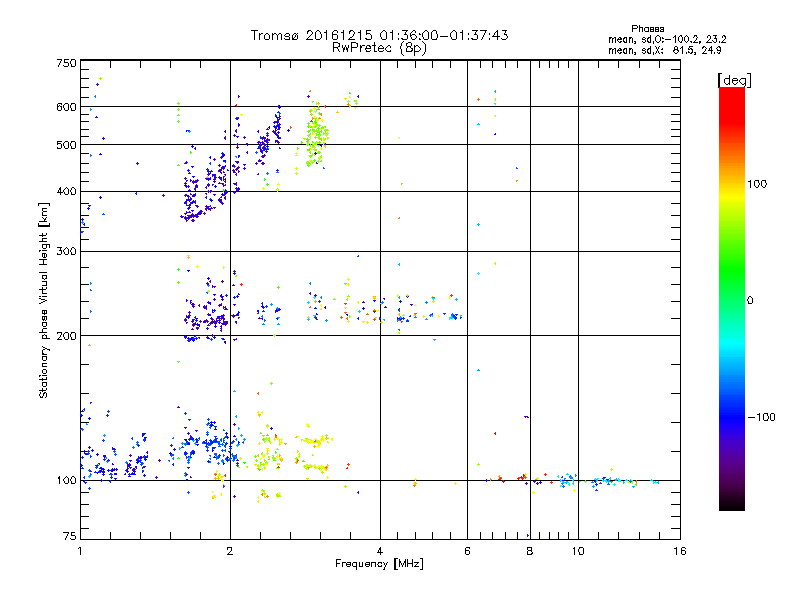Click the green-yellow echo cluster near 3 MHz, 500 km
The height and width of the screenshot is (600, 800).
tap(316, 137)
